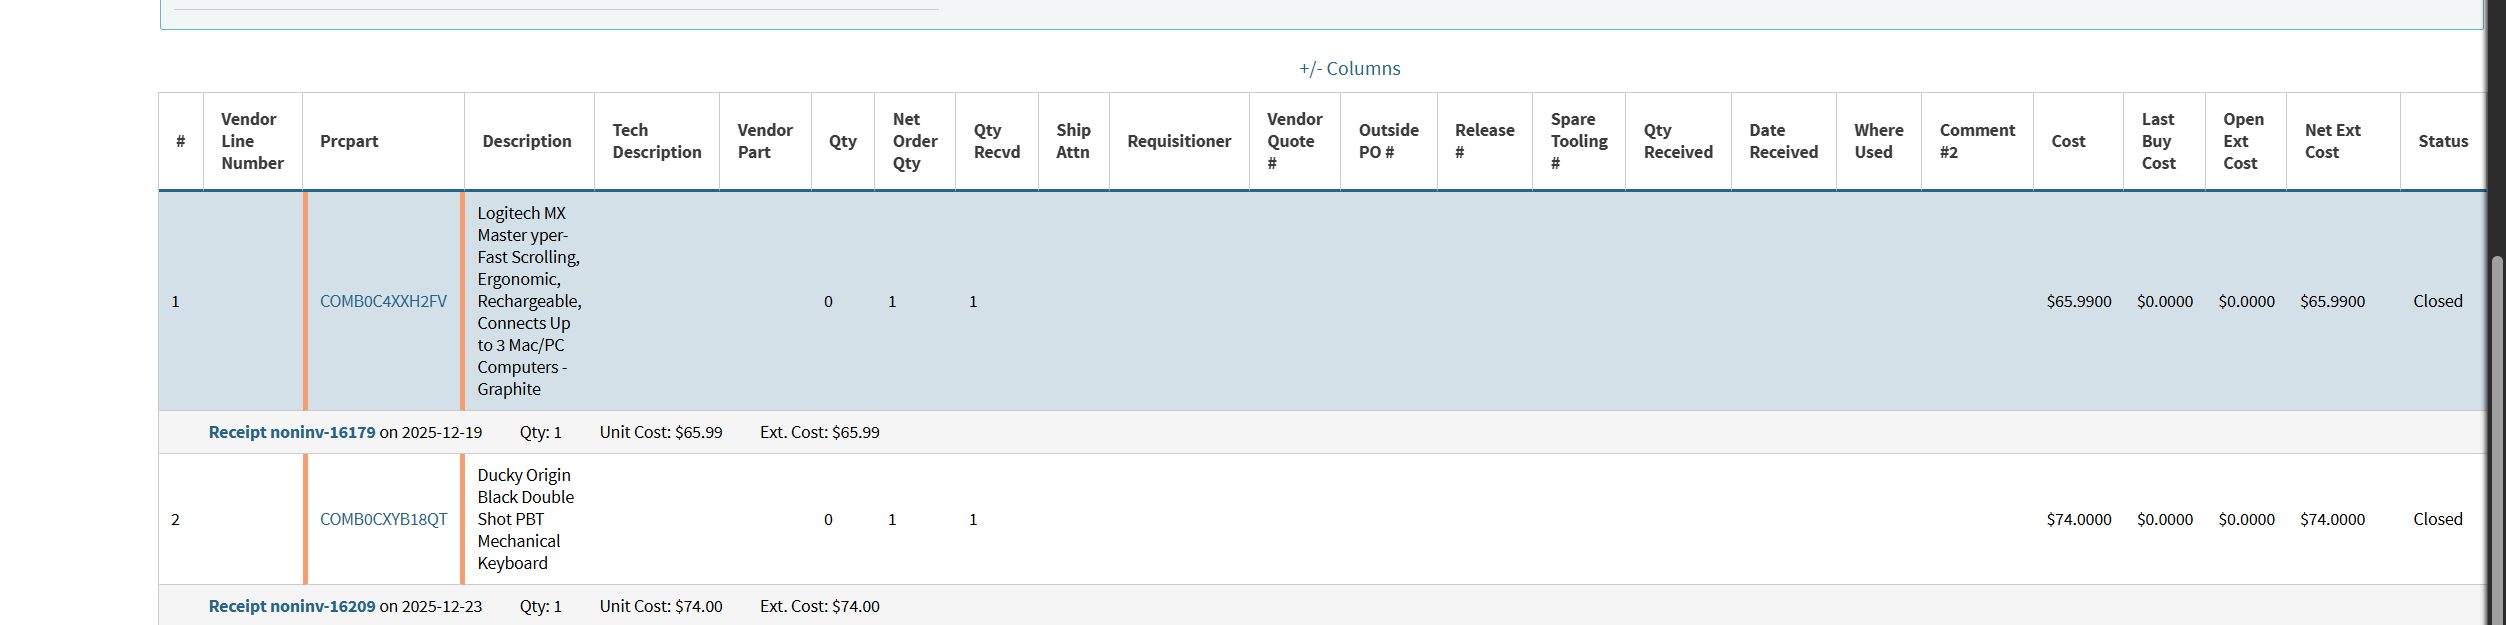Click the Status column header
The width and height of the screenshot is (2506, 625).
2442,141
